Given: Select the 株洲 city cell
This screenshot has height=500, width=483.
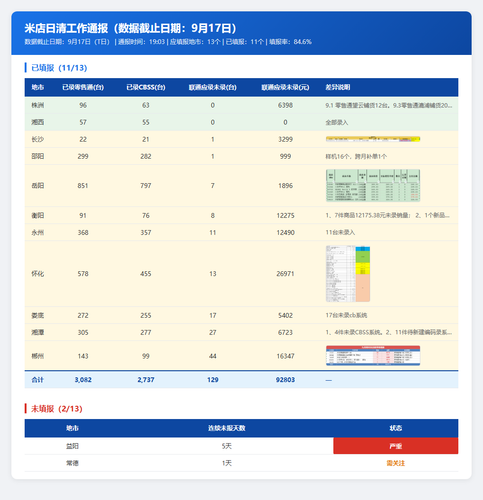Looking at the screenshot, I should (38, 105).
